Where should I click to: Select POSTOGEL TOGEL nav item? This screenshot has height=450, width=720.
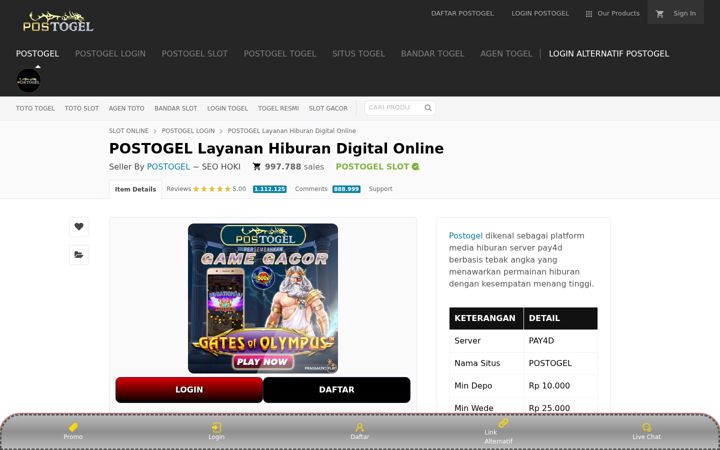[x=280, y=54]
